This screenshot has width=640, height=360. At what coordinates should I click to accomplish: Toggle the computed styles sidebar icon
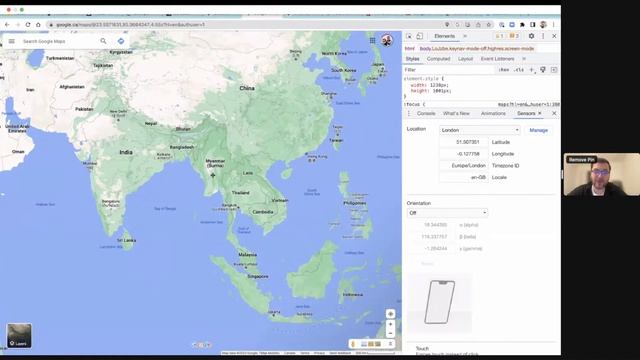click(x=554, y=70)
